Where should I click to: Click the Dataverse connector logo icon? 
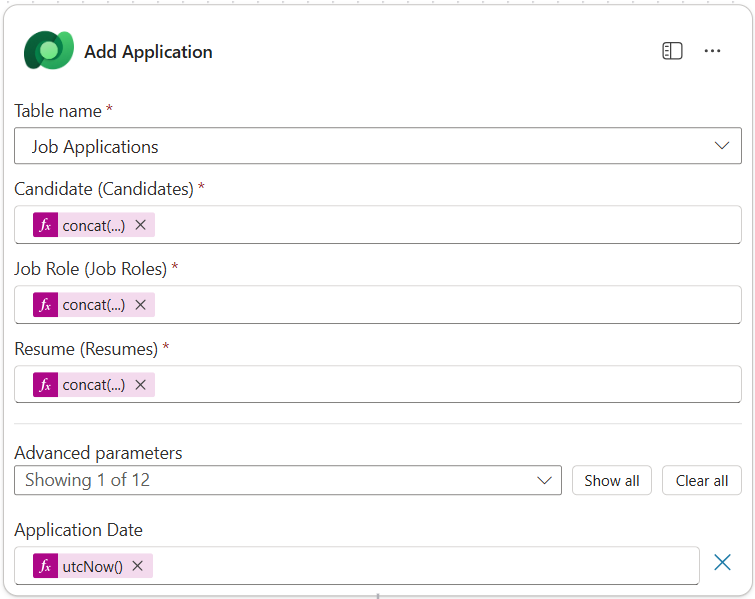click(x=49, y=51)
